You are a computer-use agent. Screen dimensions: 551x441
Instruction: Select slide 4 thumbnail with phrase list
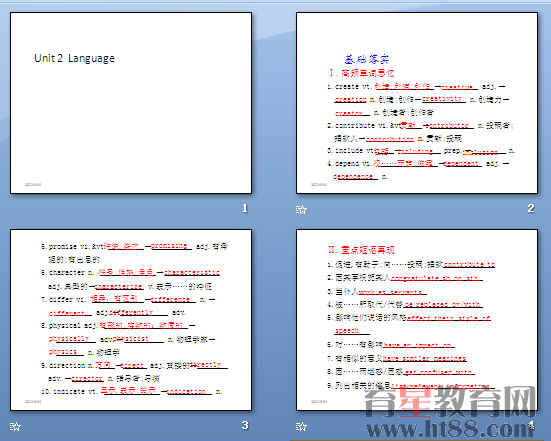pyautogui.click(x=417, y=320)
